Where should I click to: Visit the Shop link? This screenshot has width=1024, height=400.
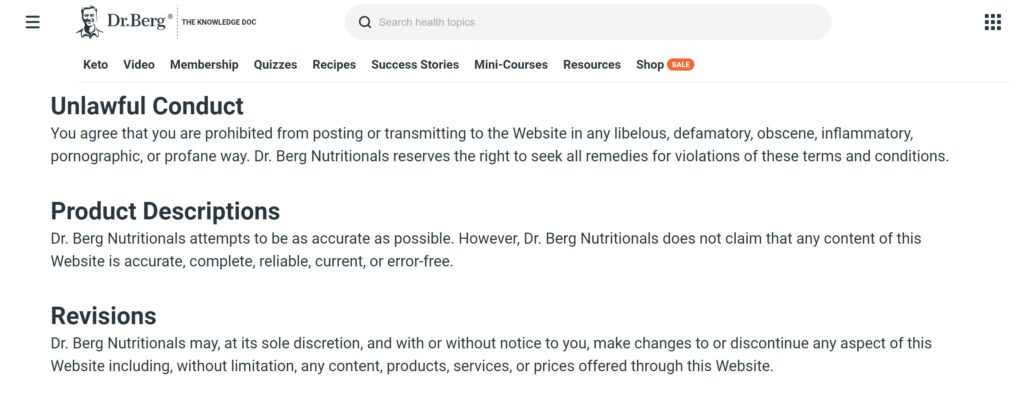(649, 65)
